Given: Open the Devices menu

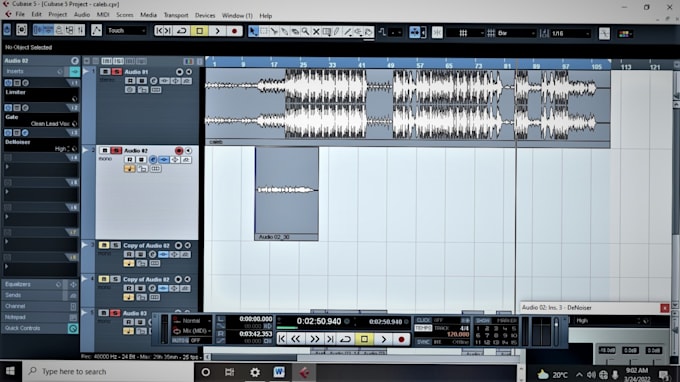Looking at the screenshot, I should (x=205, y=15).
